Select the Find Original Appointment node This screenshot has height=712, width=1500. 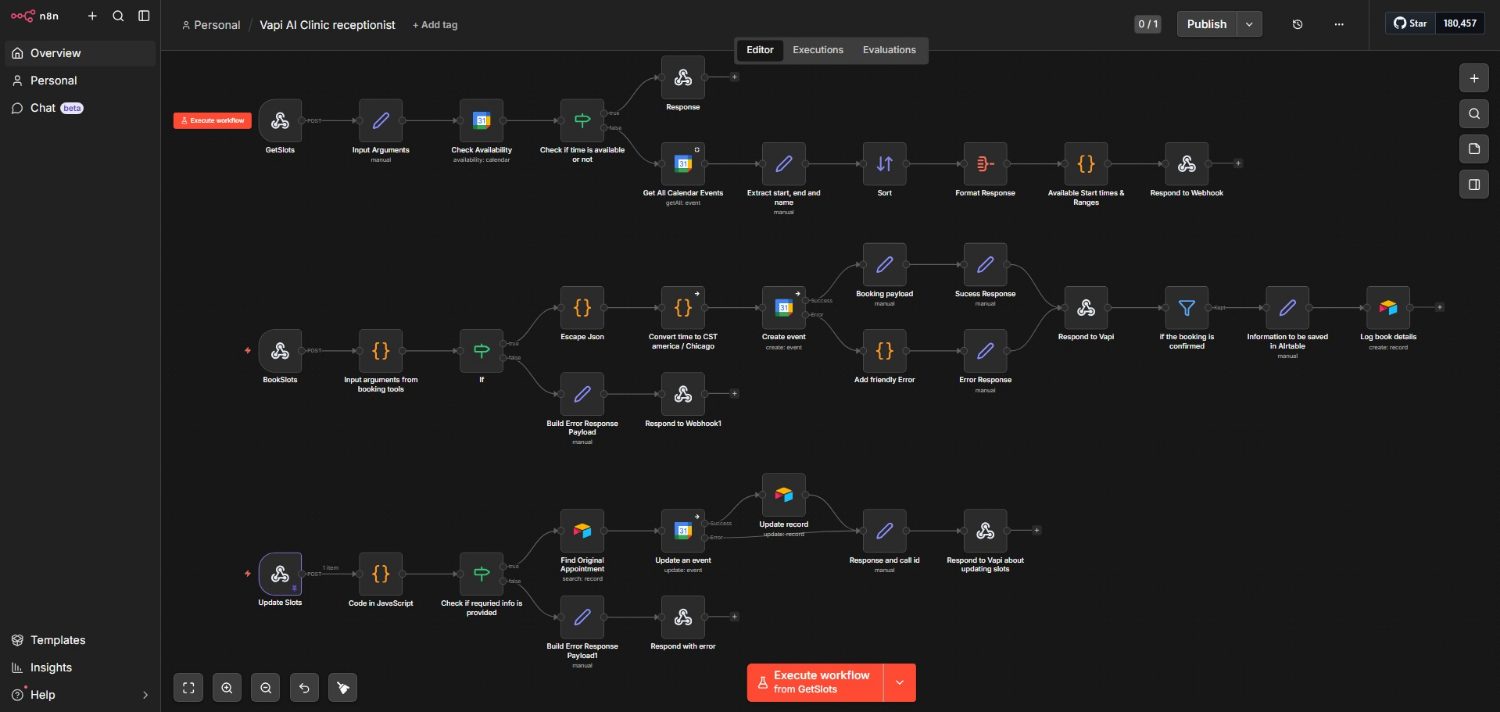click(582, 531)
